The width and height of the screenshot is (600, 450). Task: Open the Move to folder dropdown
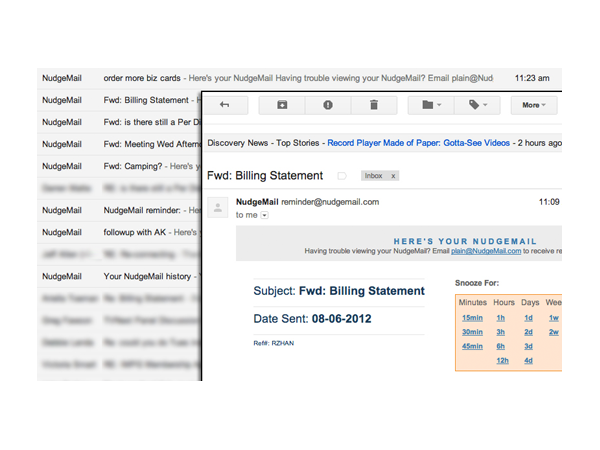coord(431,105)
